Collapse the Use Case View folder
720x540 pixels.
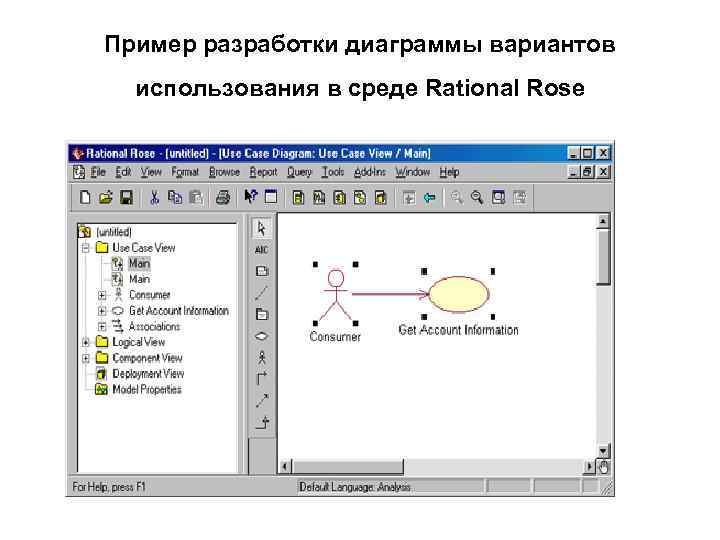pos(86,248)
